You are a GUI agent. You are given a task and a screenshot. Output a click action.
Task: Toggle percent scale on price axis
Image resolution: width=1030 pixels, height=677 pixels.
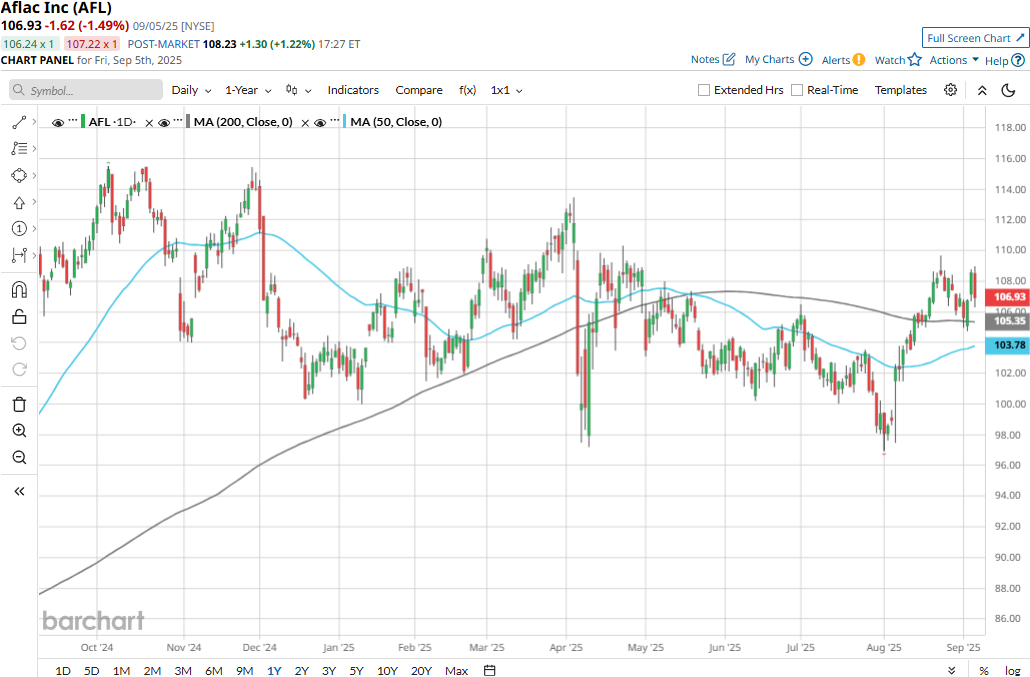click(x=983, y=670)
